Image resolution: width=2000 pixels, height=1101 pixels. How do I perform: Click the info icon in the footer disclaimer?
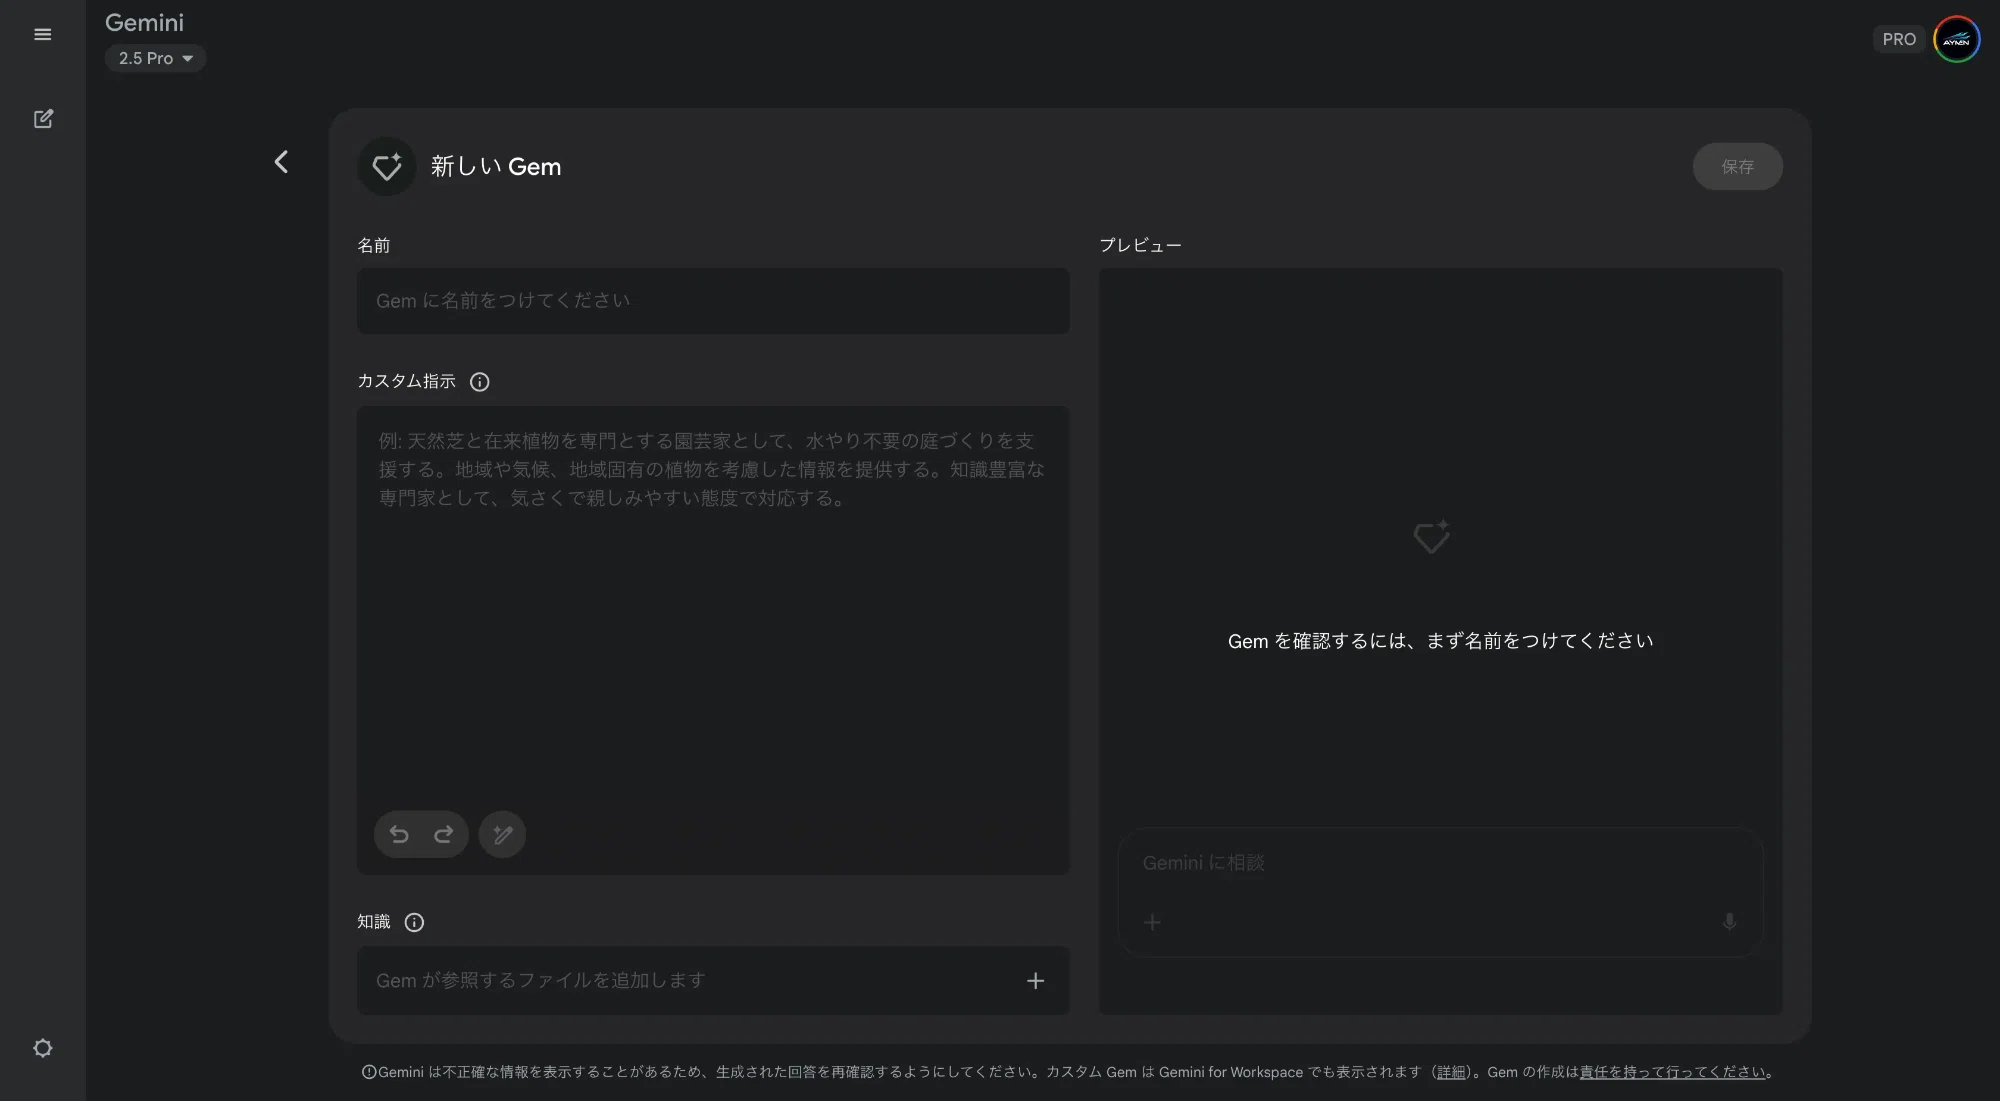pos(369,1072)
